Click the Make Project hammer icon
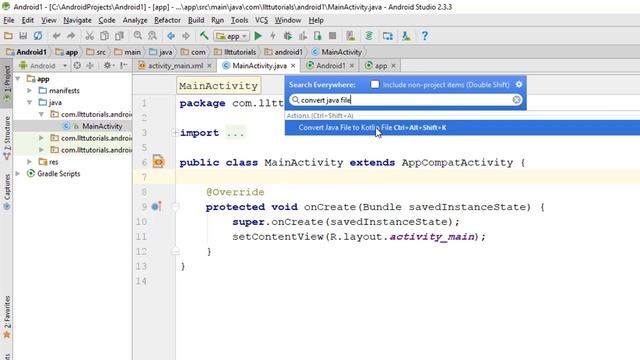 pos(204,36)
